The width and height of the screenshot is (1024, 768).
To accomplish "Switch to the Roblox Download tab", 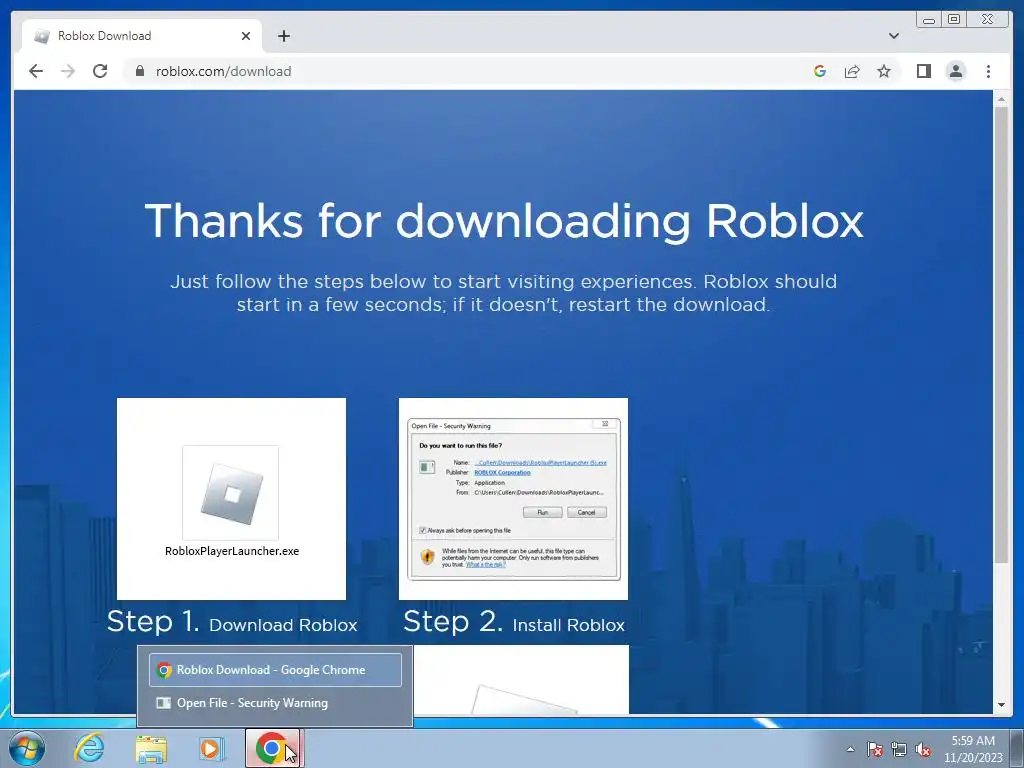I will click(142, 36).
